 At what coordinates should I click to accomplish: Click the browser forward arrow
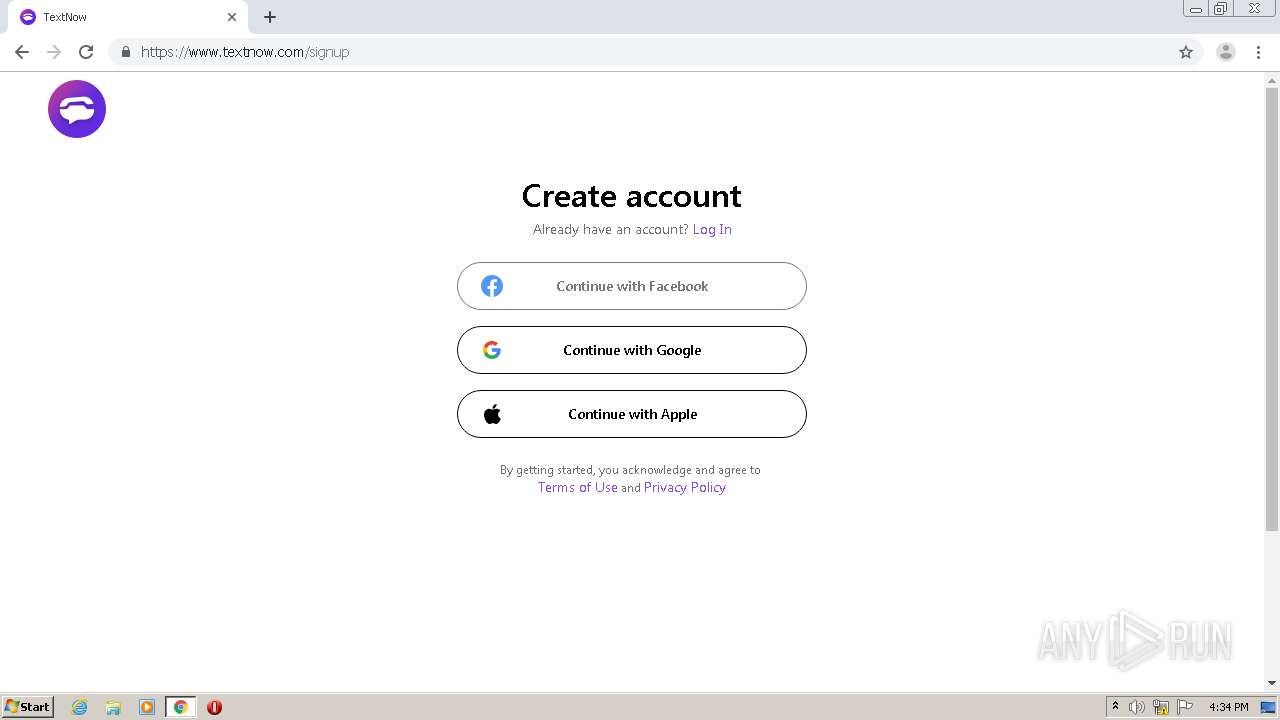tap(54, 52)
